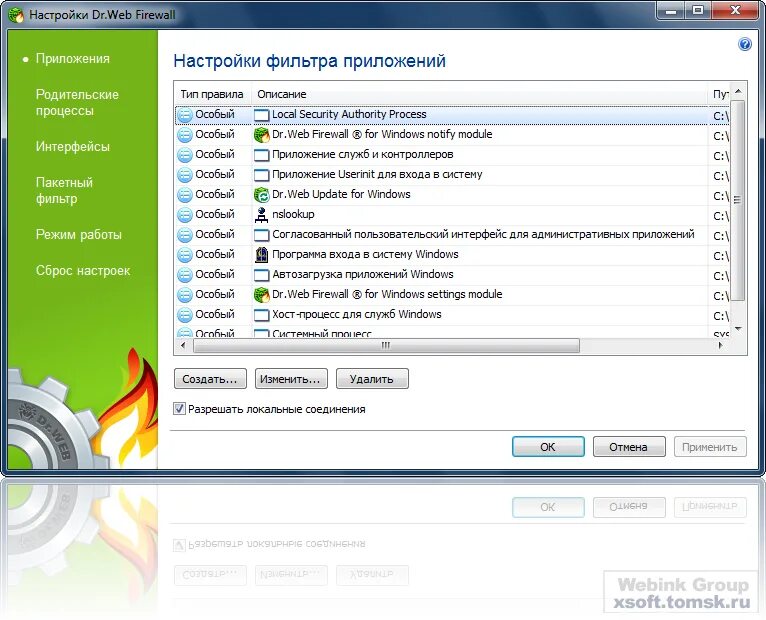Click the nslookup application icon
This screenshot has width=766, height=620.
[262, 215]
